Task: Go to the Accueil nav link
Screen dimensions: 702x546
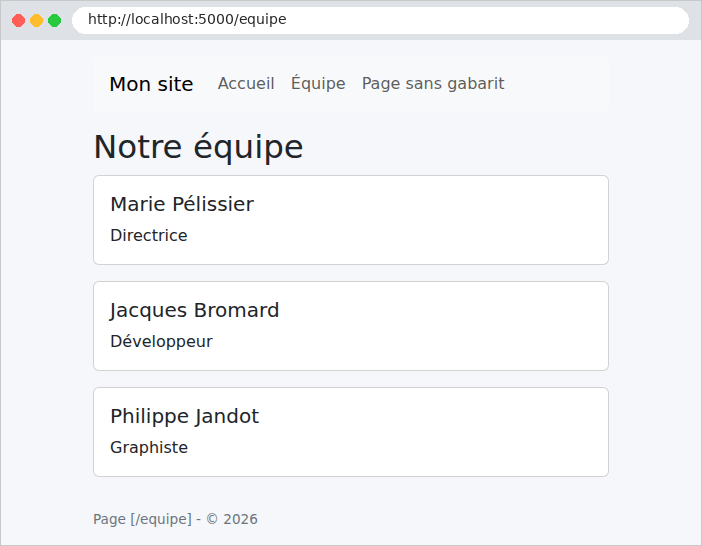Action: 246,84
